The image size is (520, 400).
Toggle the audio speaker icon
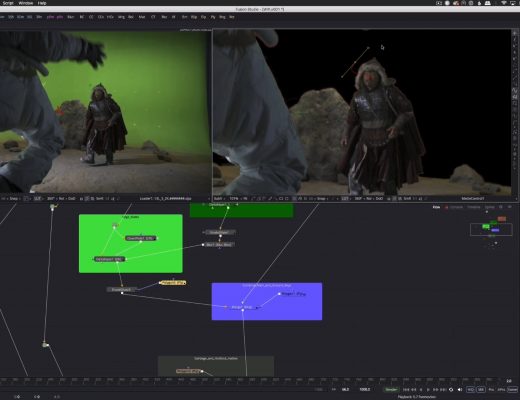coord(460,389)
